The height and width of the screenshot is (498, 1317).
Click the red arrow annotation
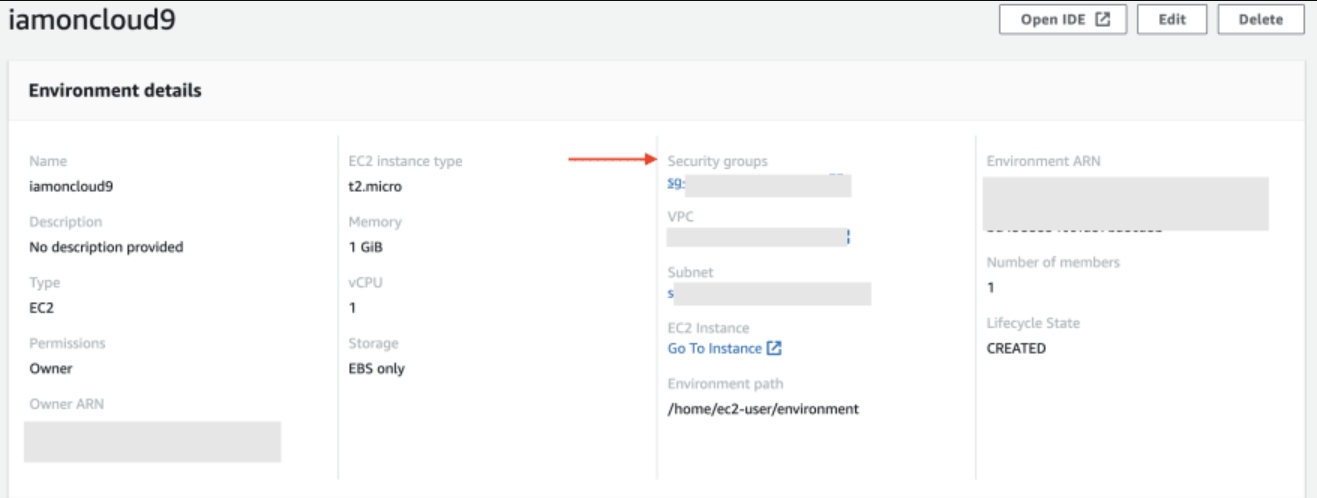coord(610,158)
